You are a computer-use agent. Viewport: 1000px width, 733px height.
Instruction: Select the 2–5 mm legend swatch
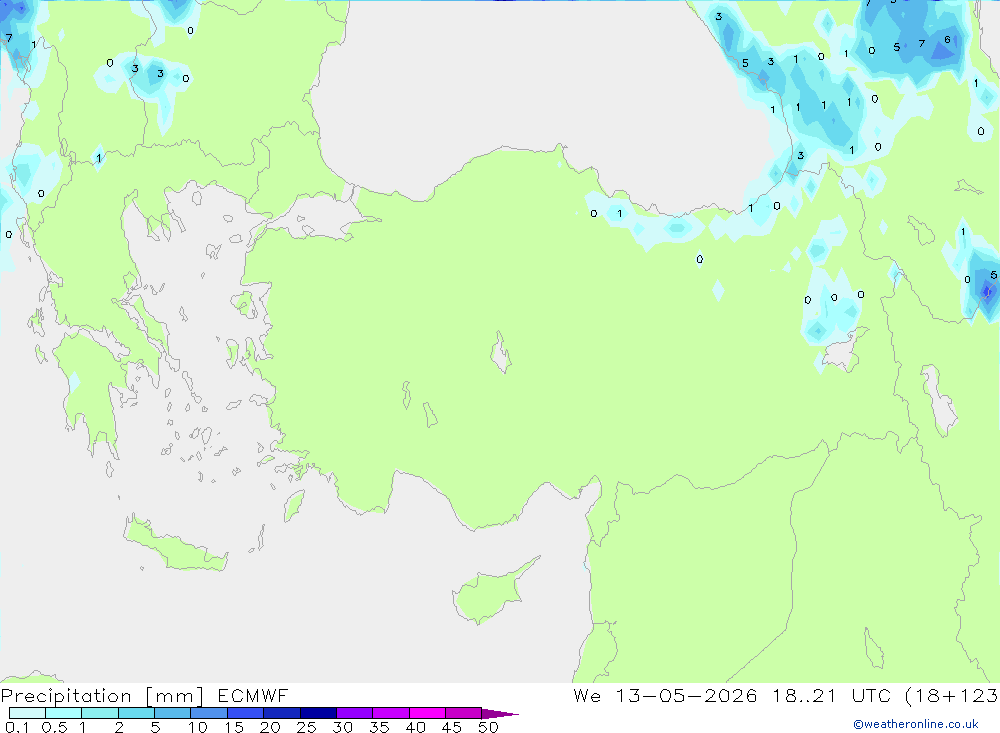click(136, 713)
